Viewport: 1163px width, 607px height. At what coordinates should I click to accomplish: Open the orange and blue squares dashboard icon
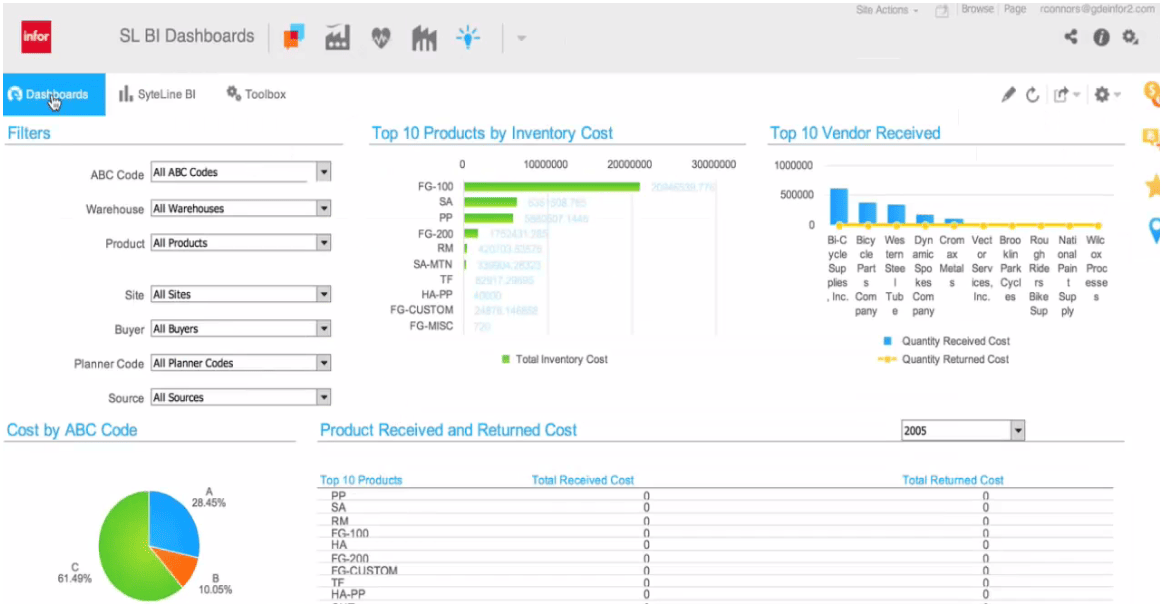click(294, 36)
